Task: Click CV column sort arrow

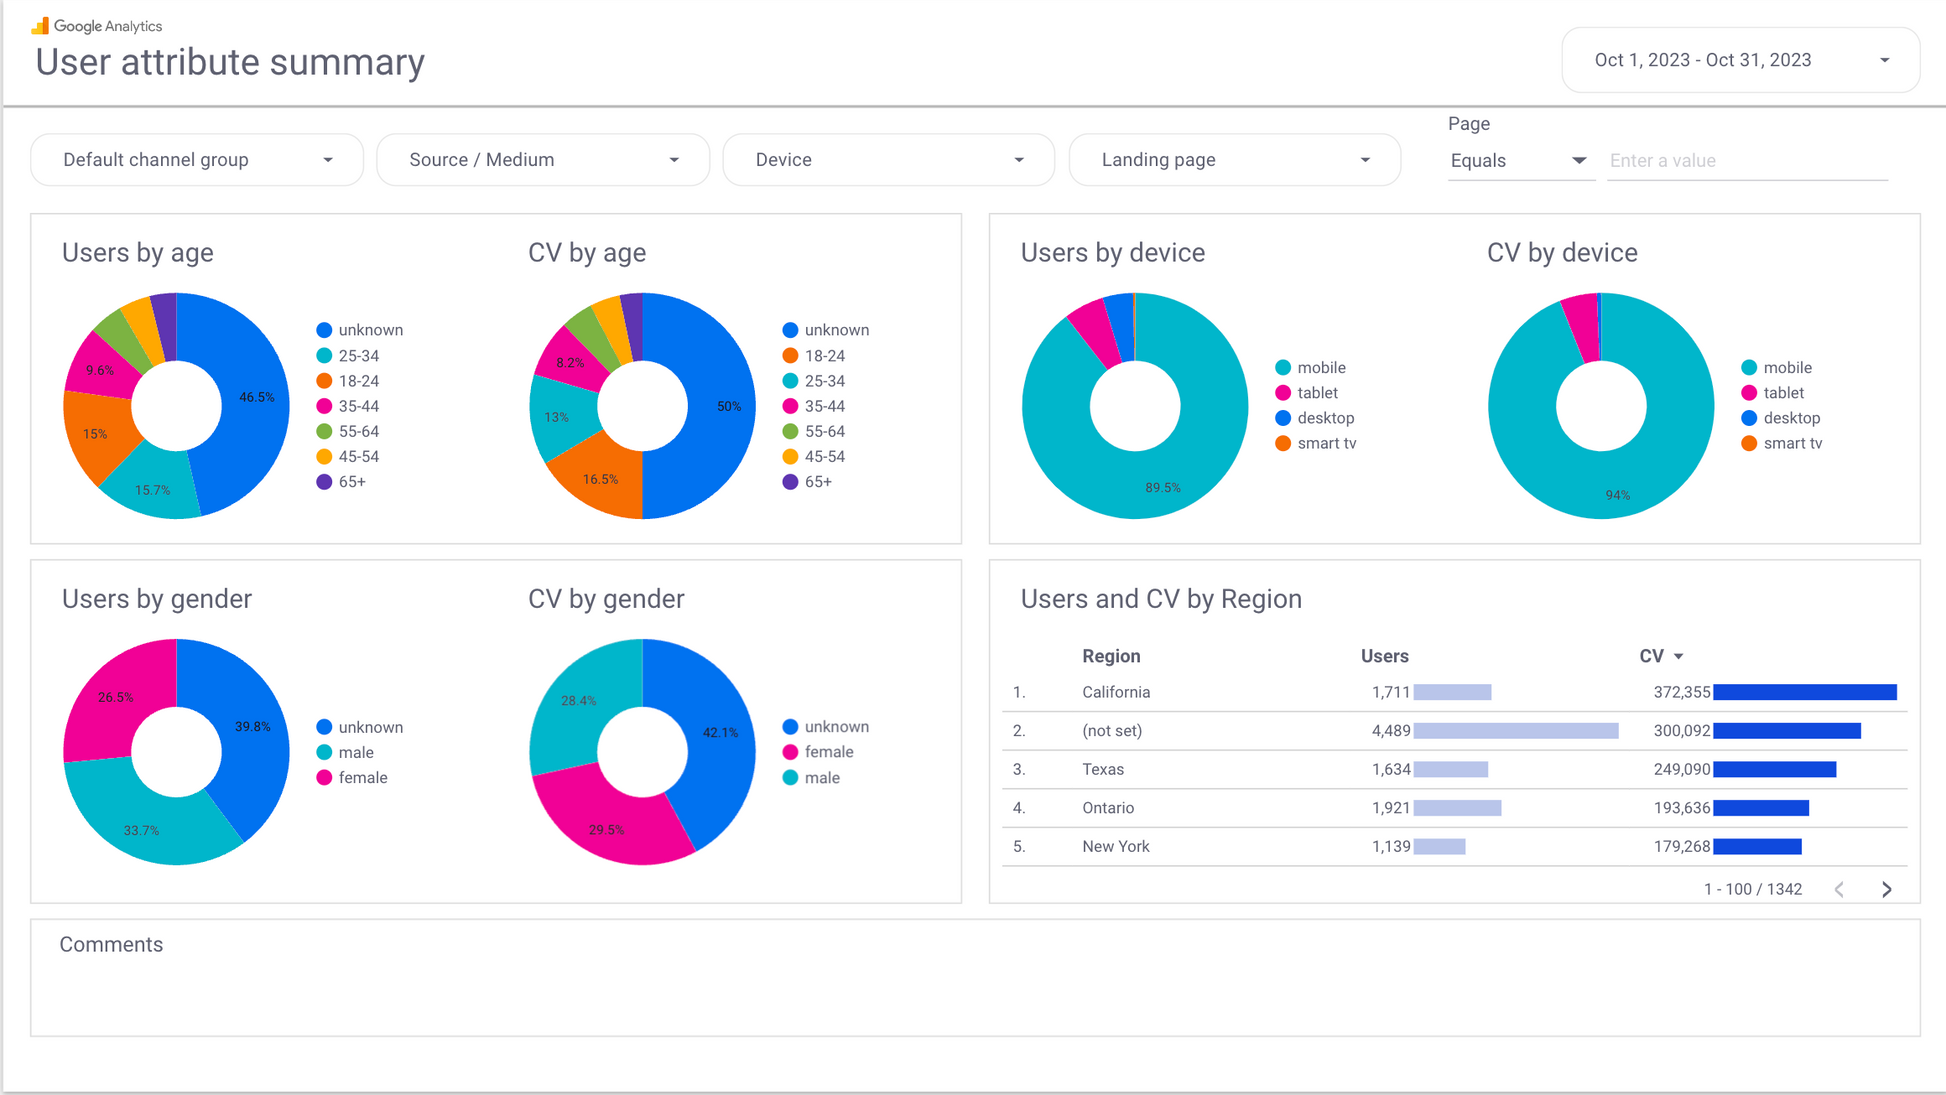Action: coord(1679,656)
